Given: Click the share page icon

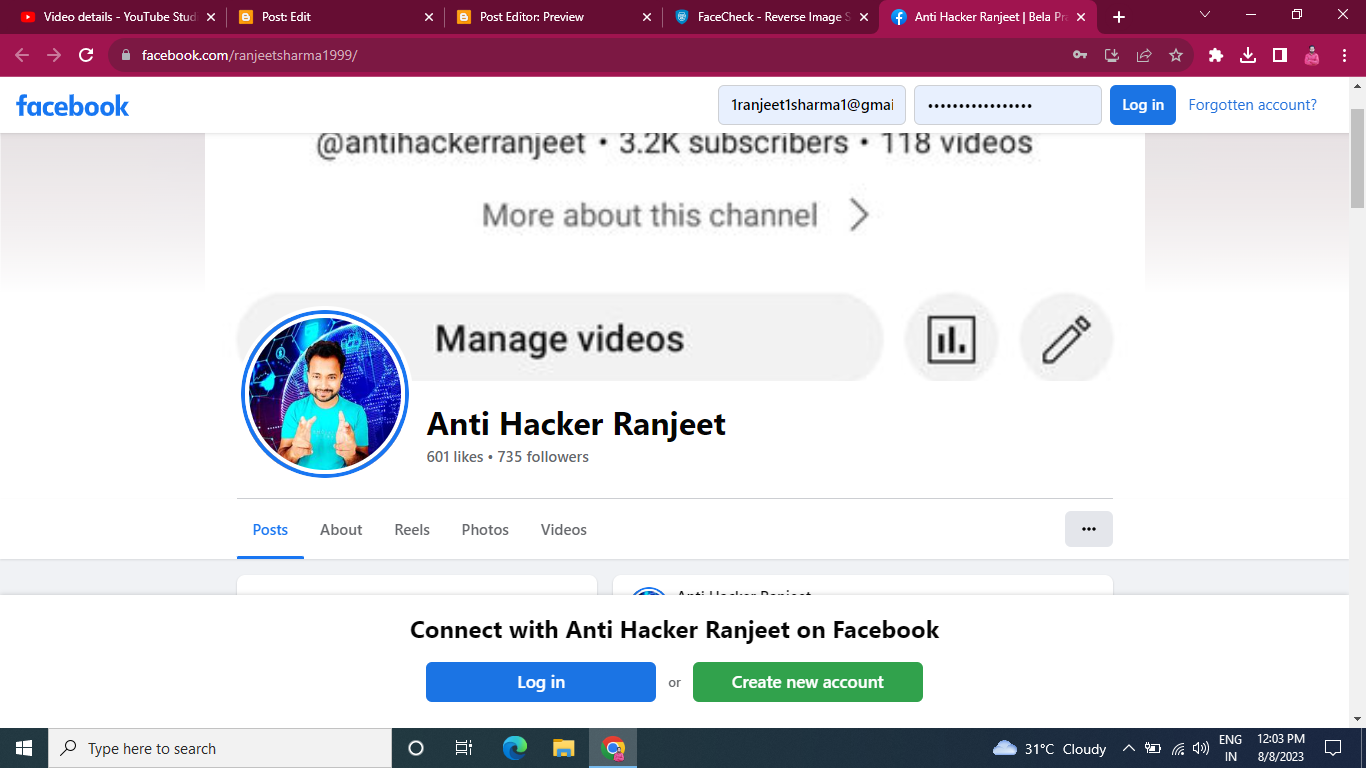Looking at the screenshot, I should click(x=1144, y=55).
